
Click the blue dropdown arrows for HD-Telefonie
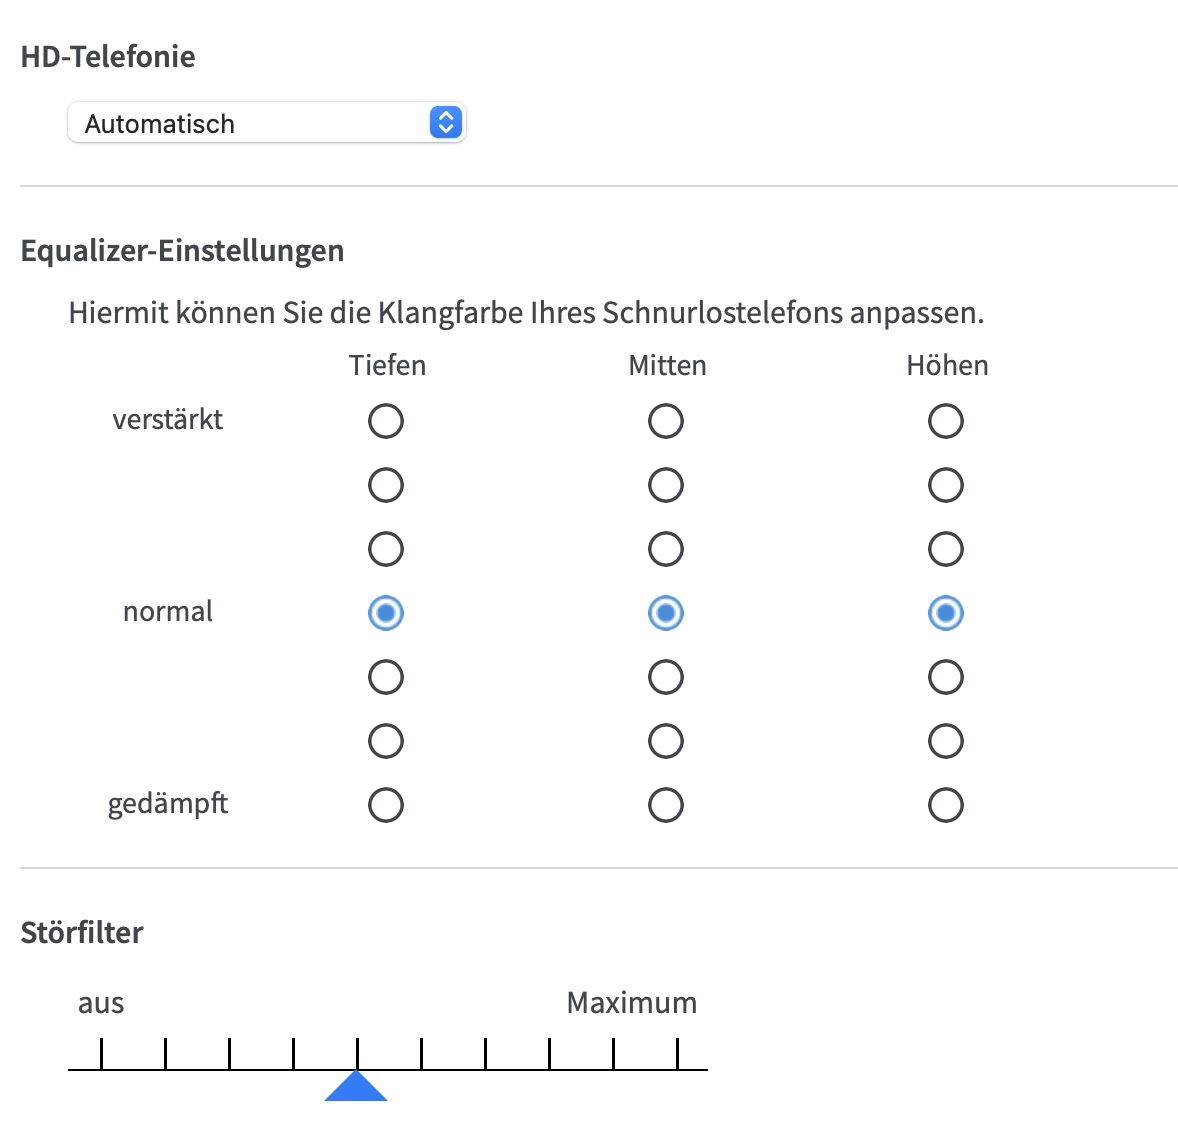click(445, 123)
